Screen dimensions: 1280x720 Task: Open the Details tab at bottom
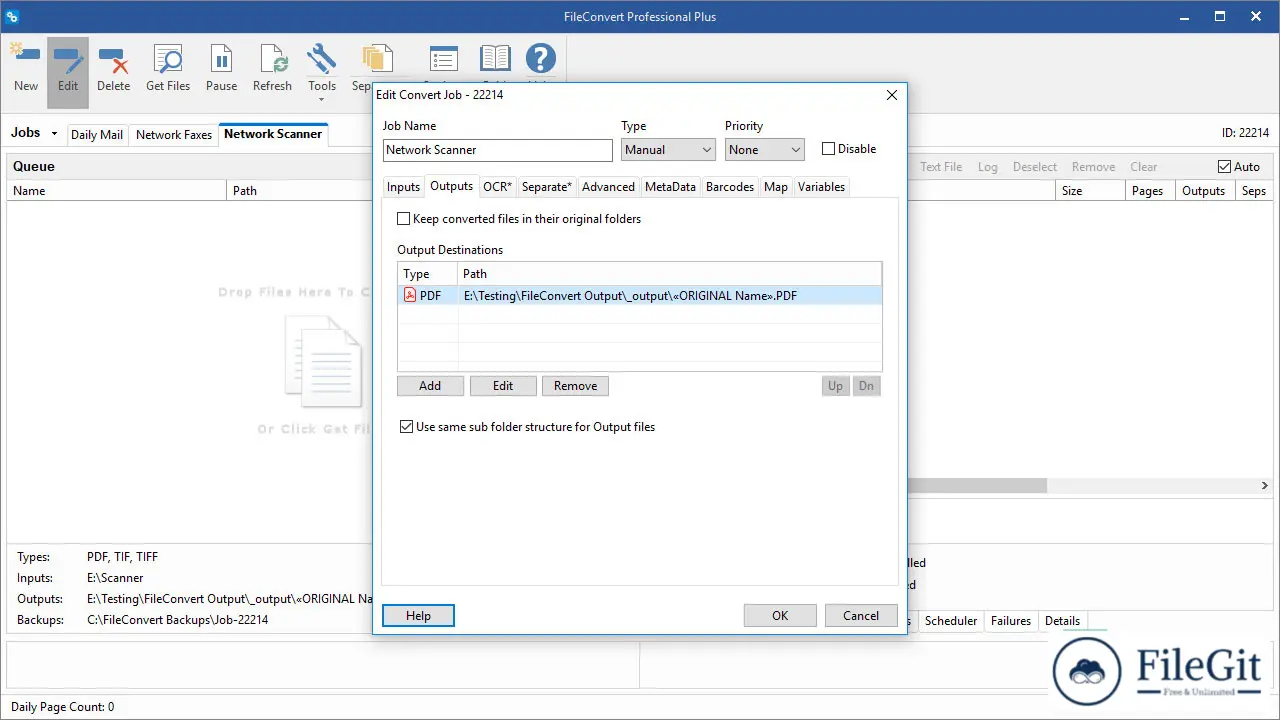point(1062,621)
